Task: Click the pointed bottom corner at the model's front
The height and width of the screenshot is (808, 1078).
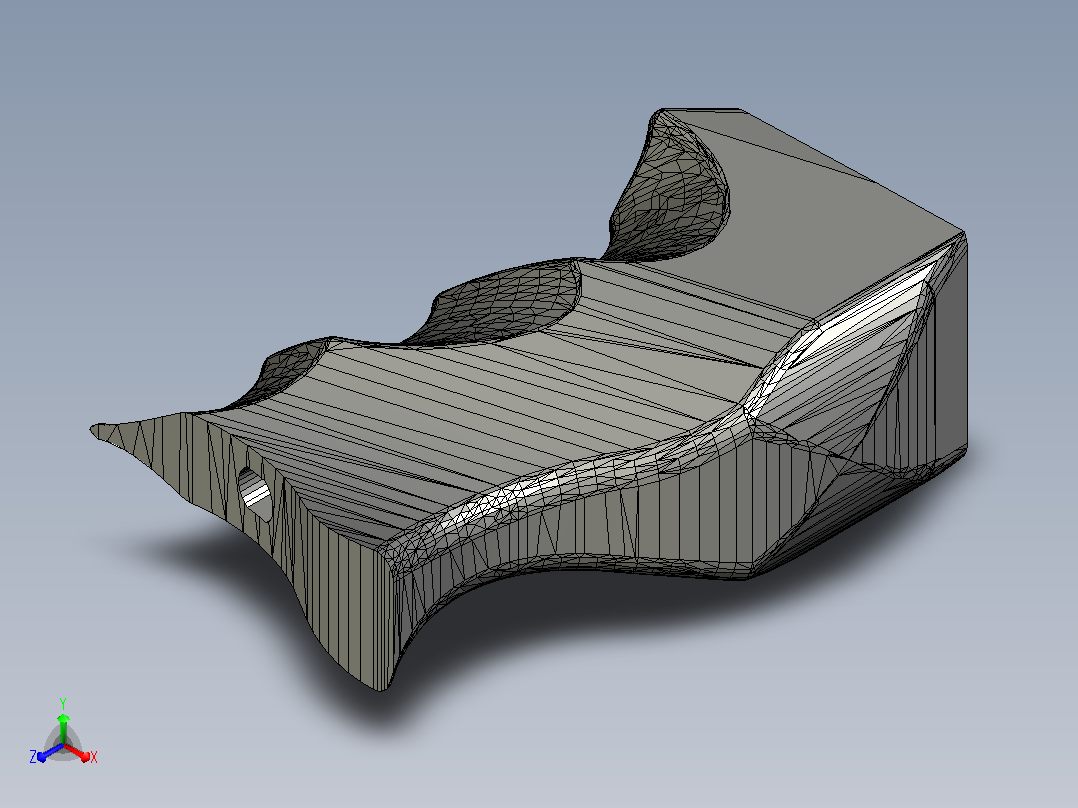Action: [x=380, y=686]
